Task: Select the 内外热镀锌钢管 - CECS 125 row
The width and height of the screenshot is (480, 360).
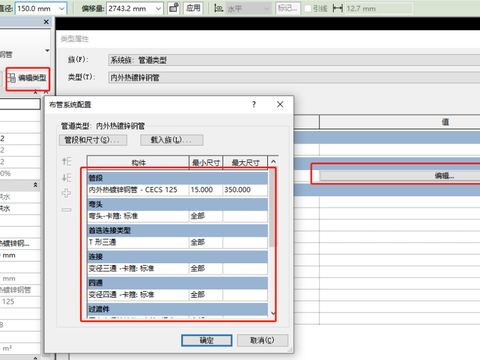Action: pos(138,190)
